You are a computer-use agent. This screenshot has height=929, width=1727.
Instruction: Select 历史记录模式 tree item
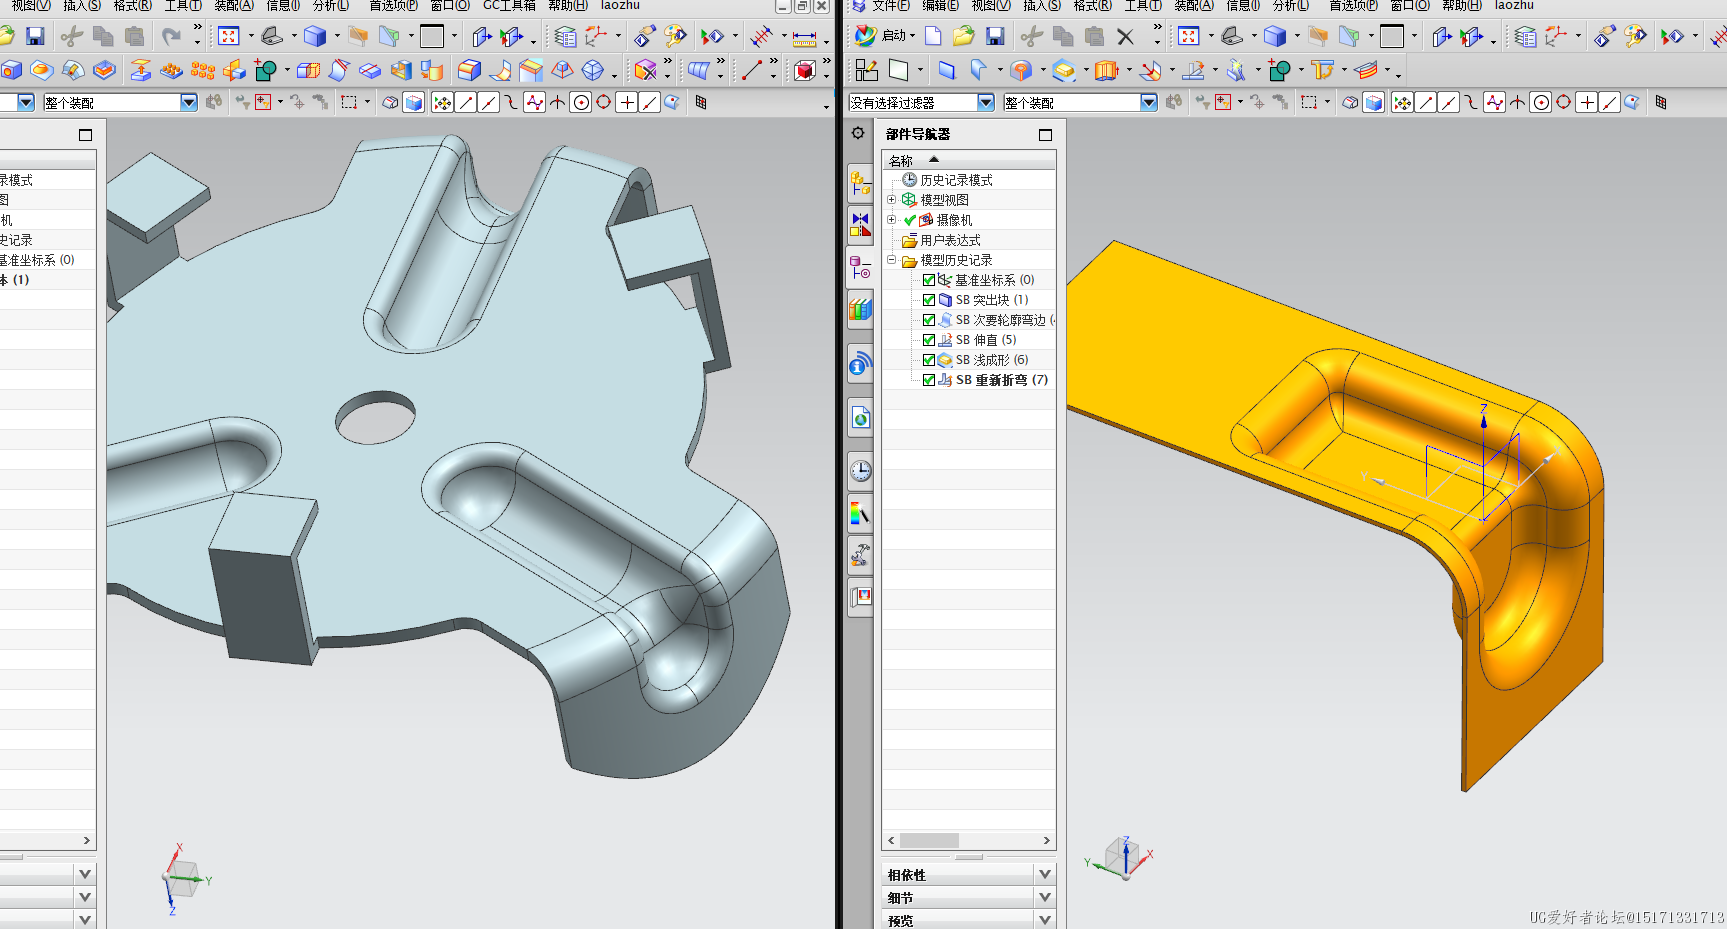point(956,180)
